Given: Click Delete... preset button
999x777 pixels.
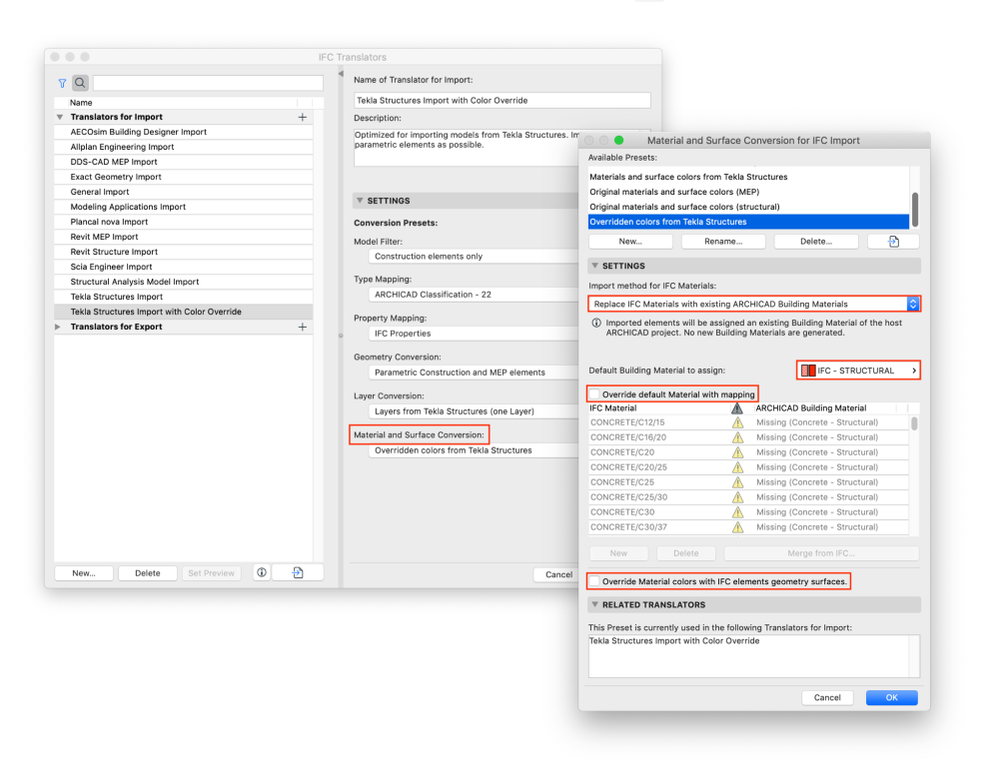Looking at the screenshot, I should pos(816,241).
